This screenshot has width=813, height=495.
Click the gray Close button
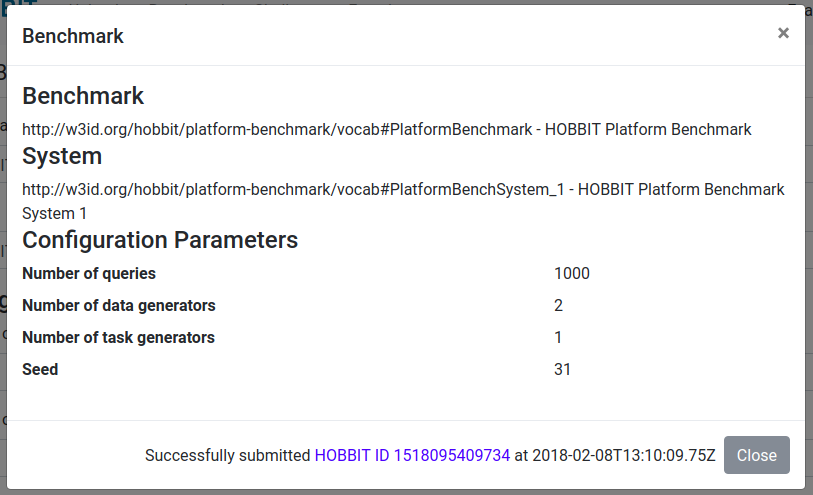[756, 455]
